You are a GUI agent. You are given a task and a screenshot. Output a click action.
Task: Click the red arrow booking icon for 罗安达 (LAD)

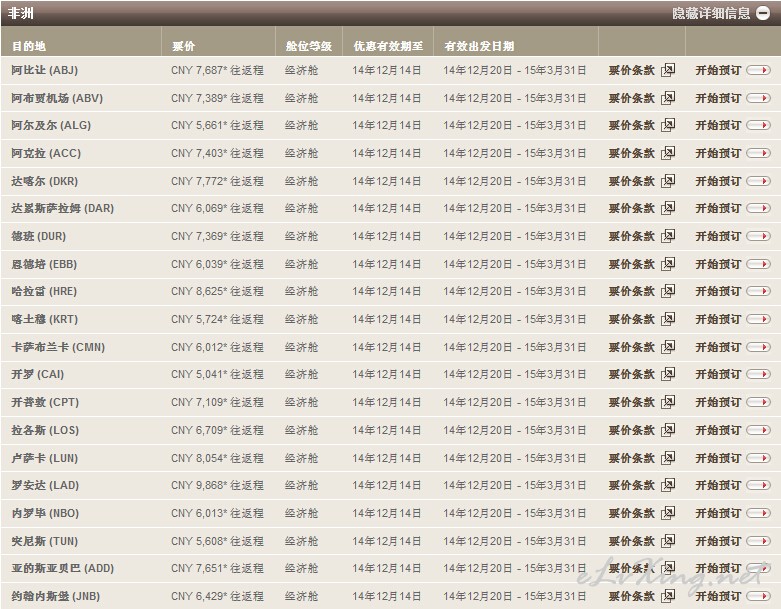(x=759, y=485)
